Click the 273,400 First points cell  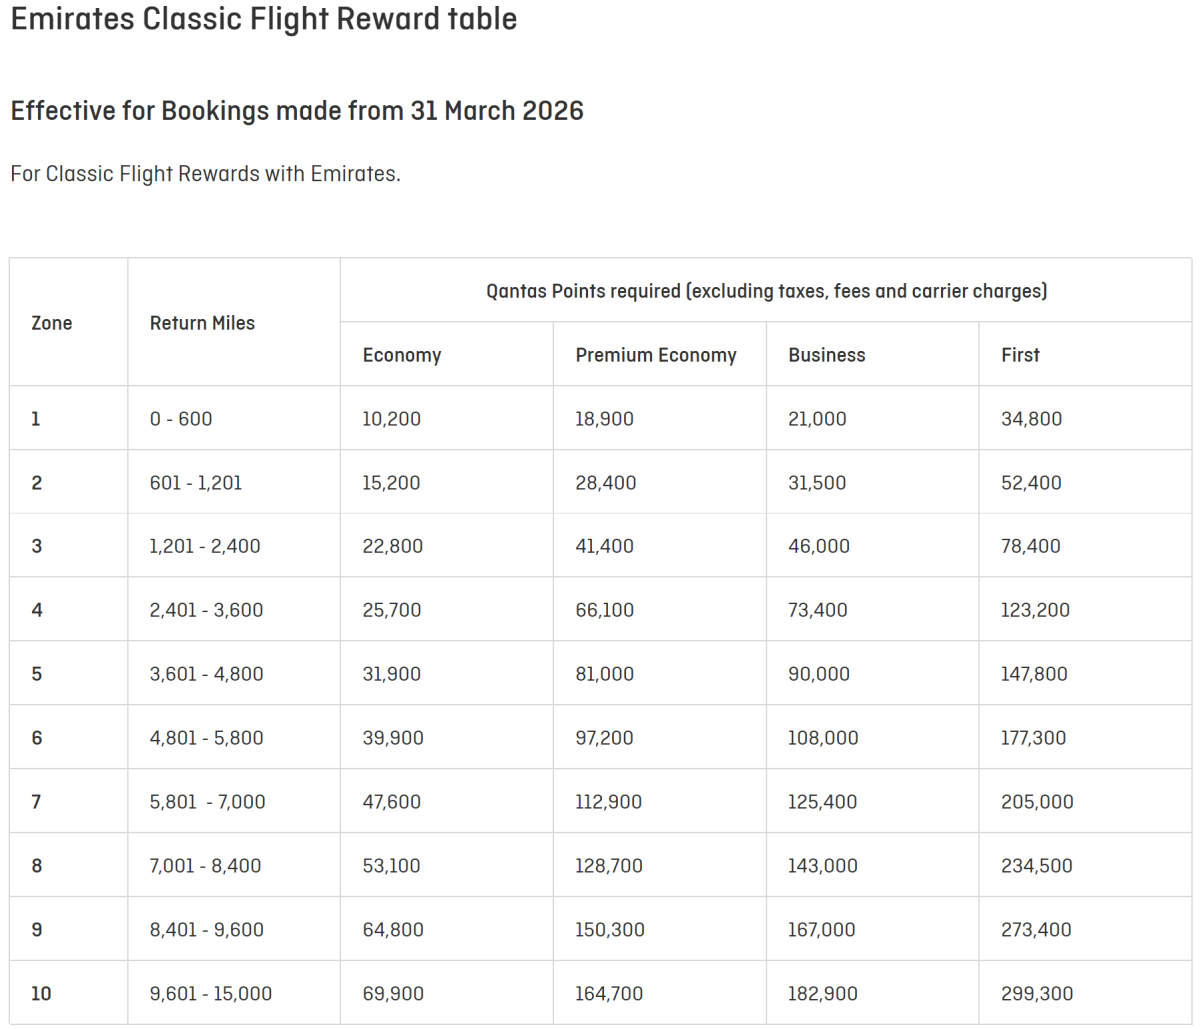(x=1036, y=930)
